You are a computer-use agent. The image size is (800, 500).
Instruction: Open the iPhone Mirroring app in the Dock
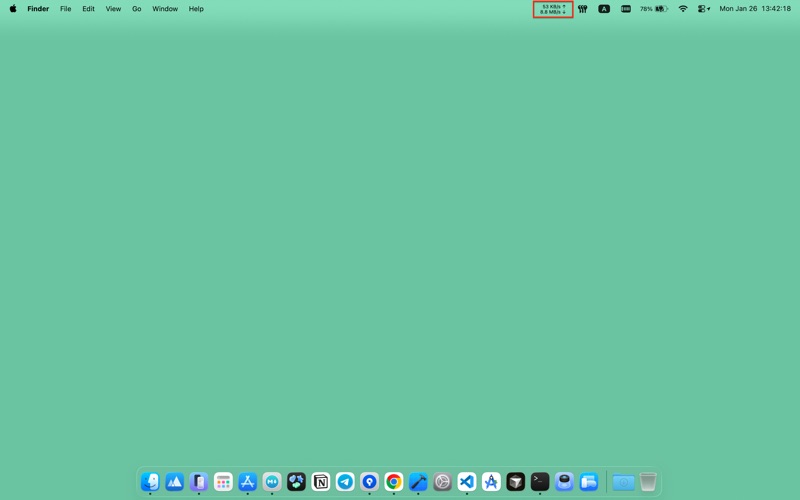coord(199,482)
